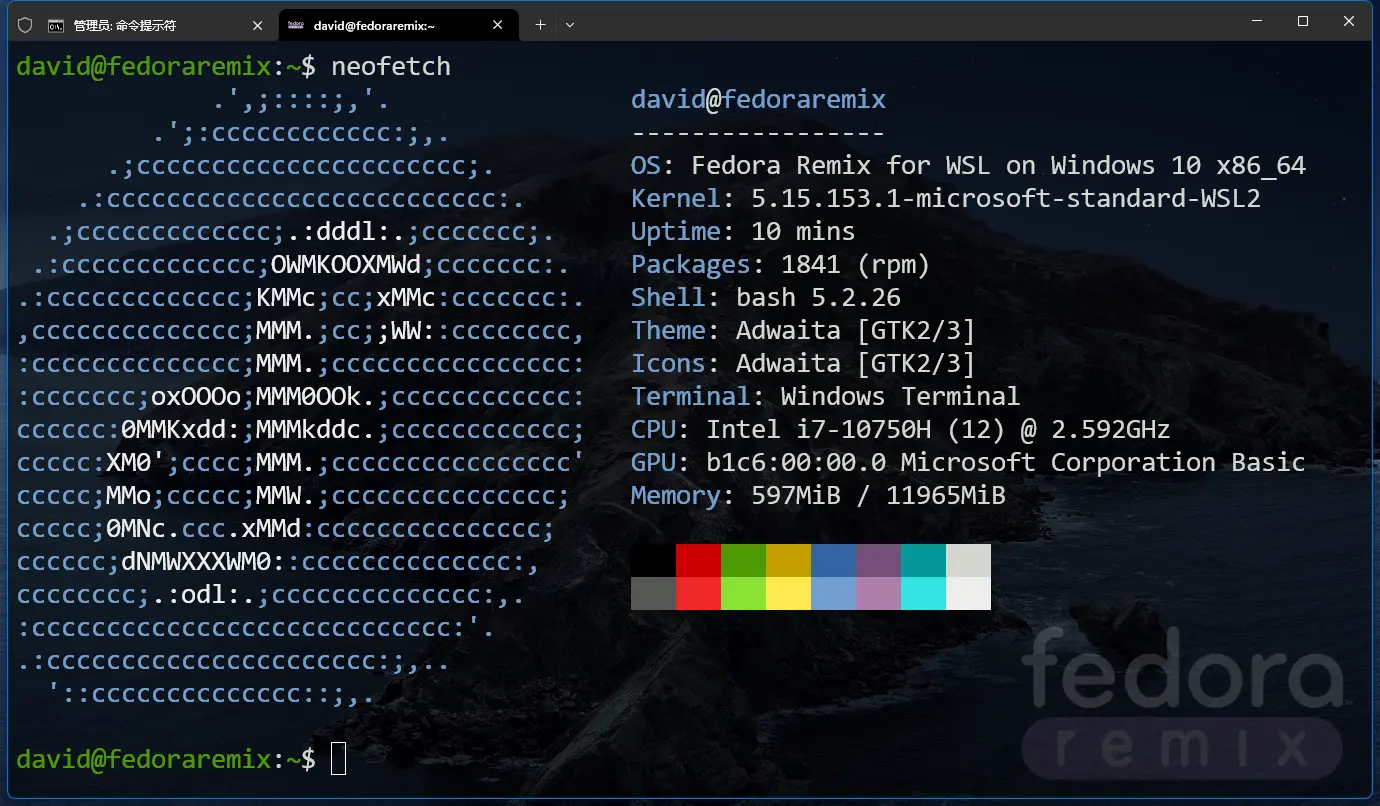Click the Theme line 'Adwaita [GTK2/3]'
1380x806 pixels.
855,330
